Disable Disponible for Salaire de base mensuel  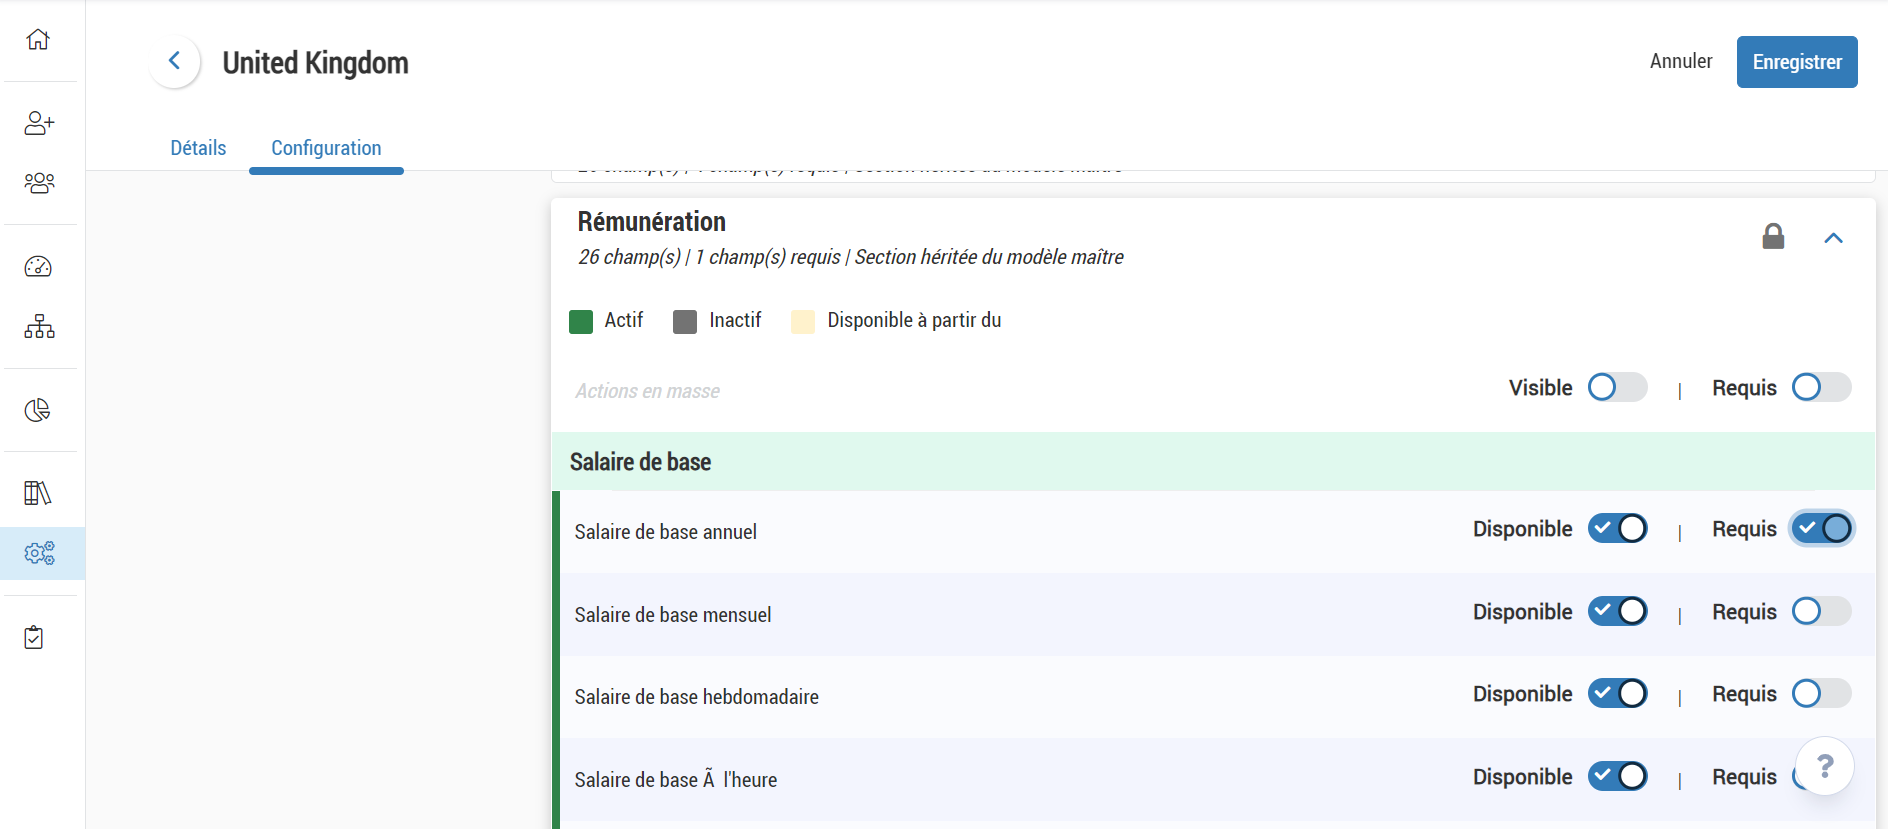tap(1617, 611)
